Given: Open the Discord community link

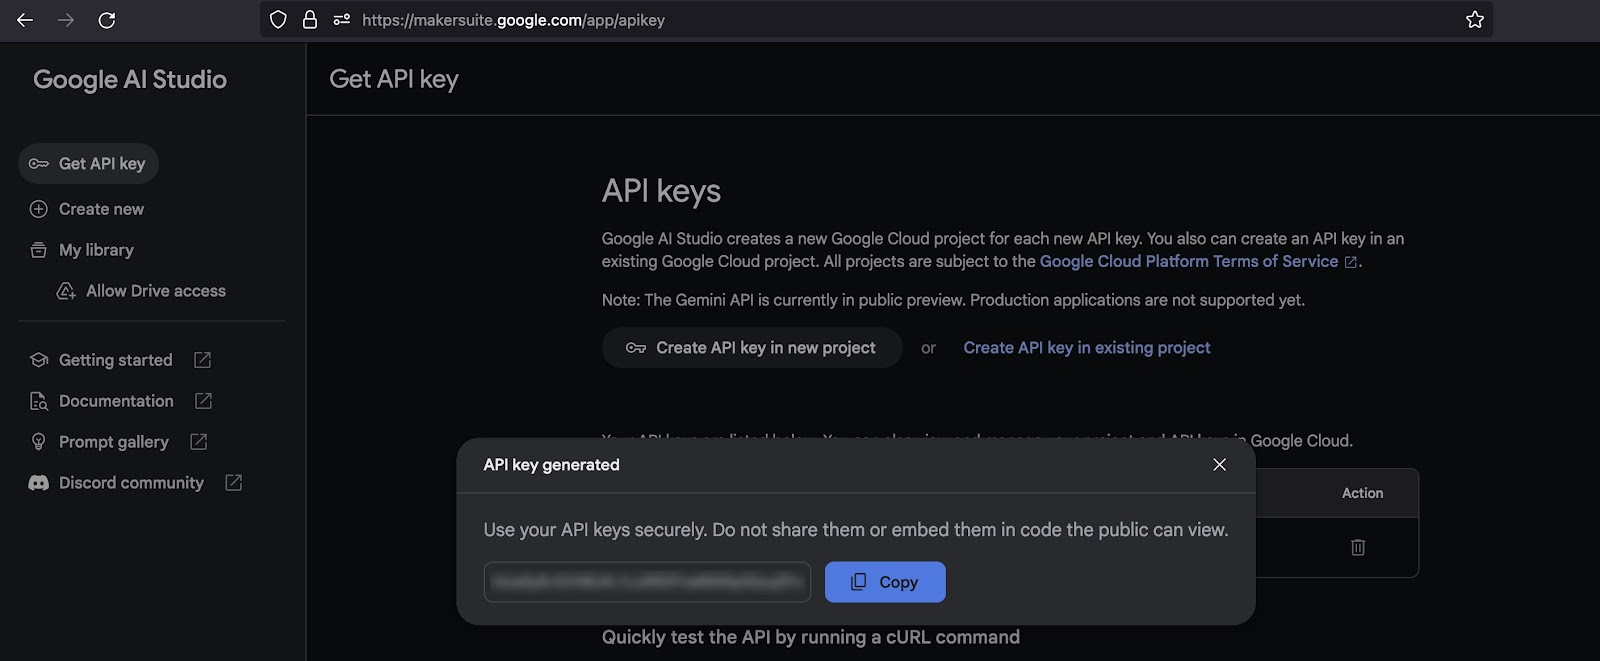Looking at the screenshot, I should 131,483.
